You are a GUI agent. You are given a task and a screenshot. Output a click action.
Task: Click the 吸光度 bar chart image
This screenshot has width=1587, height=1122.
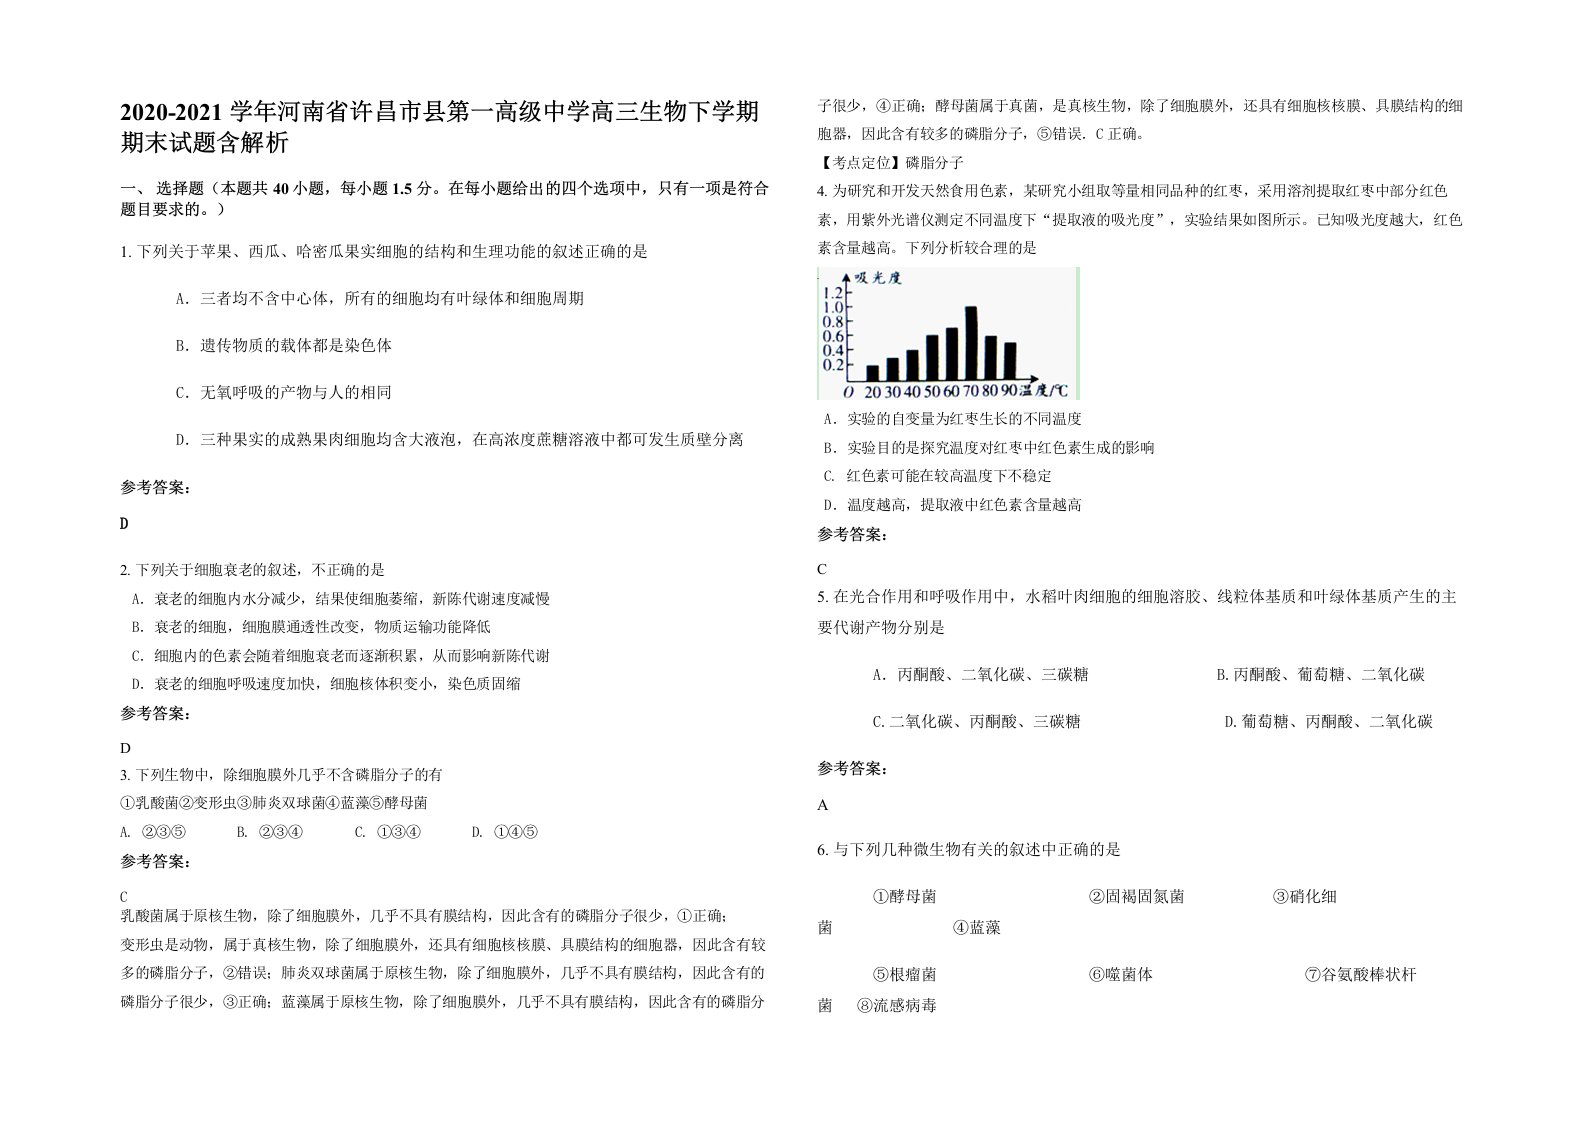949,333
